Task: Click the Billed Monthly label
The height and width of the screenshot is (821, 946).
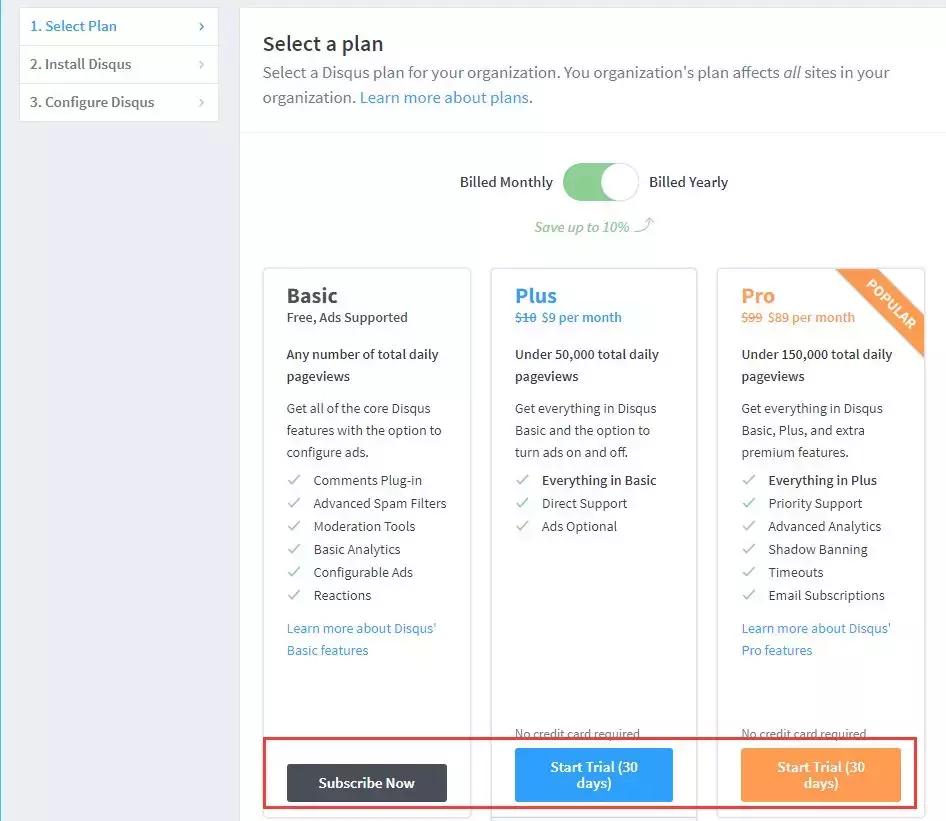Action: [506, 182]
